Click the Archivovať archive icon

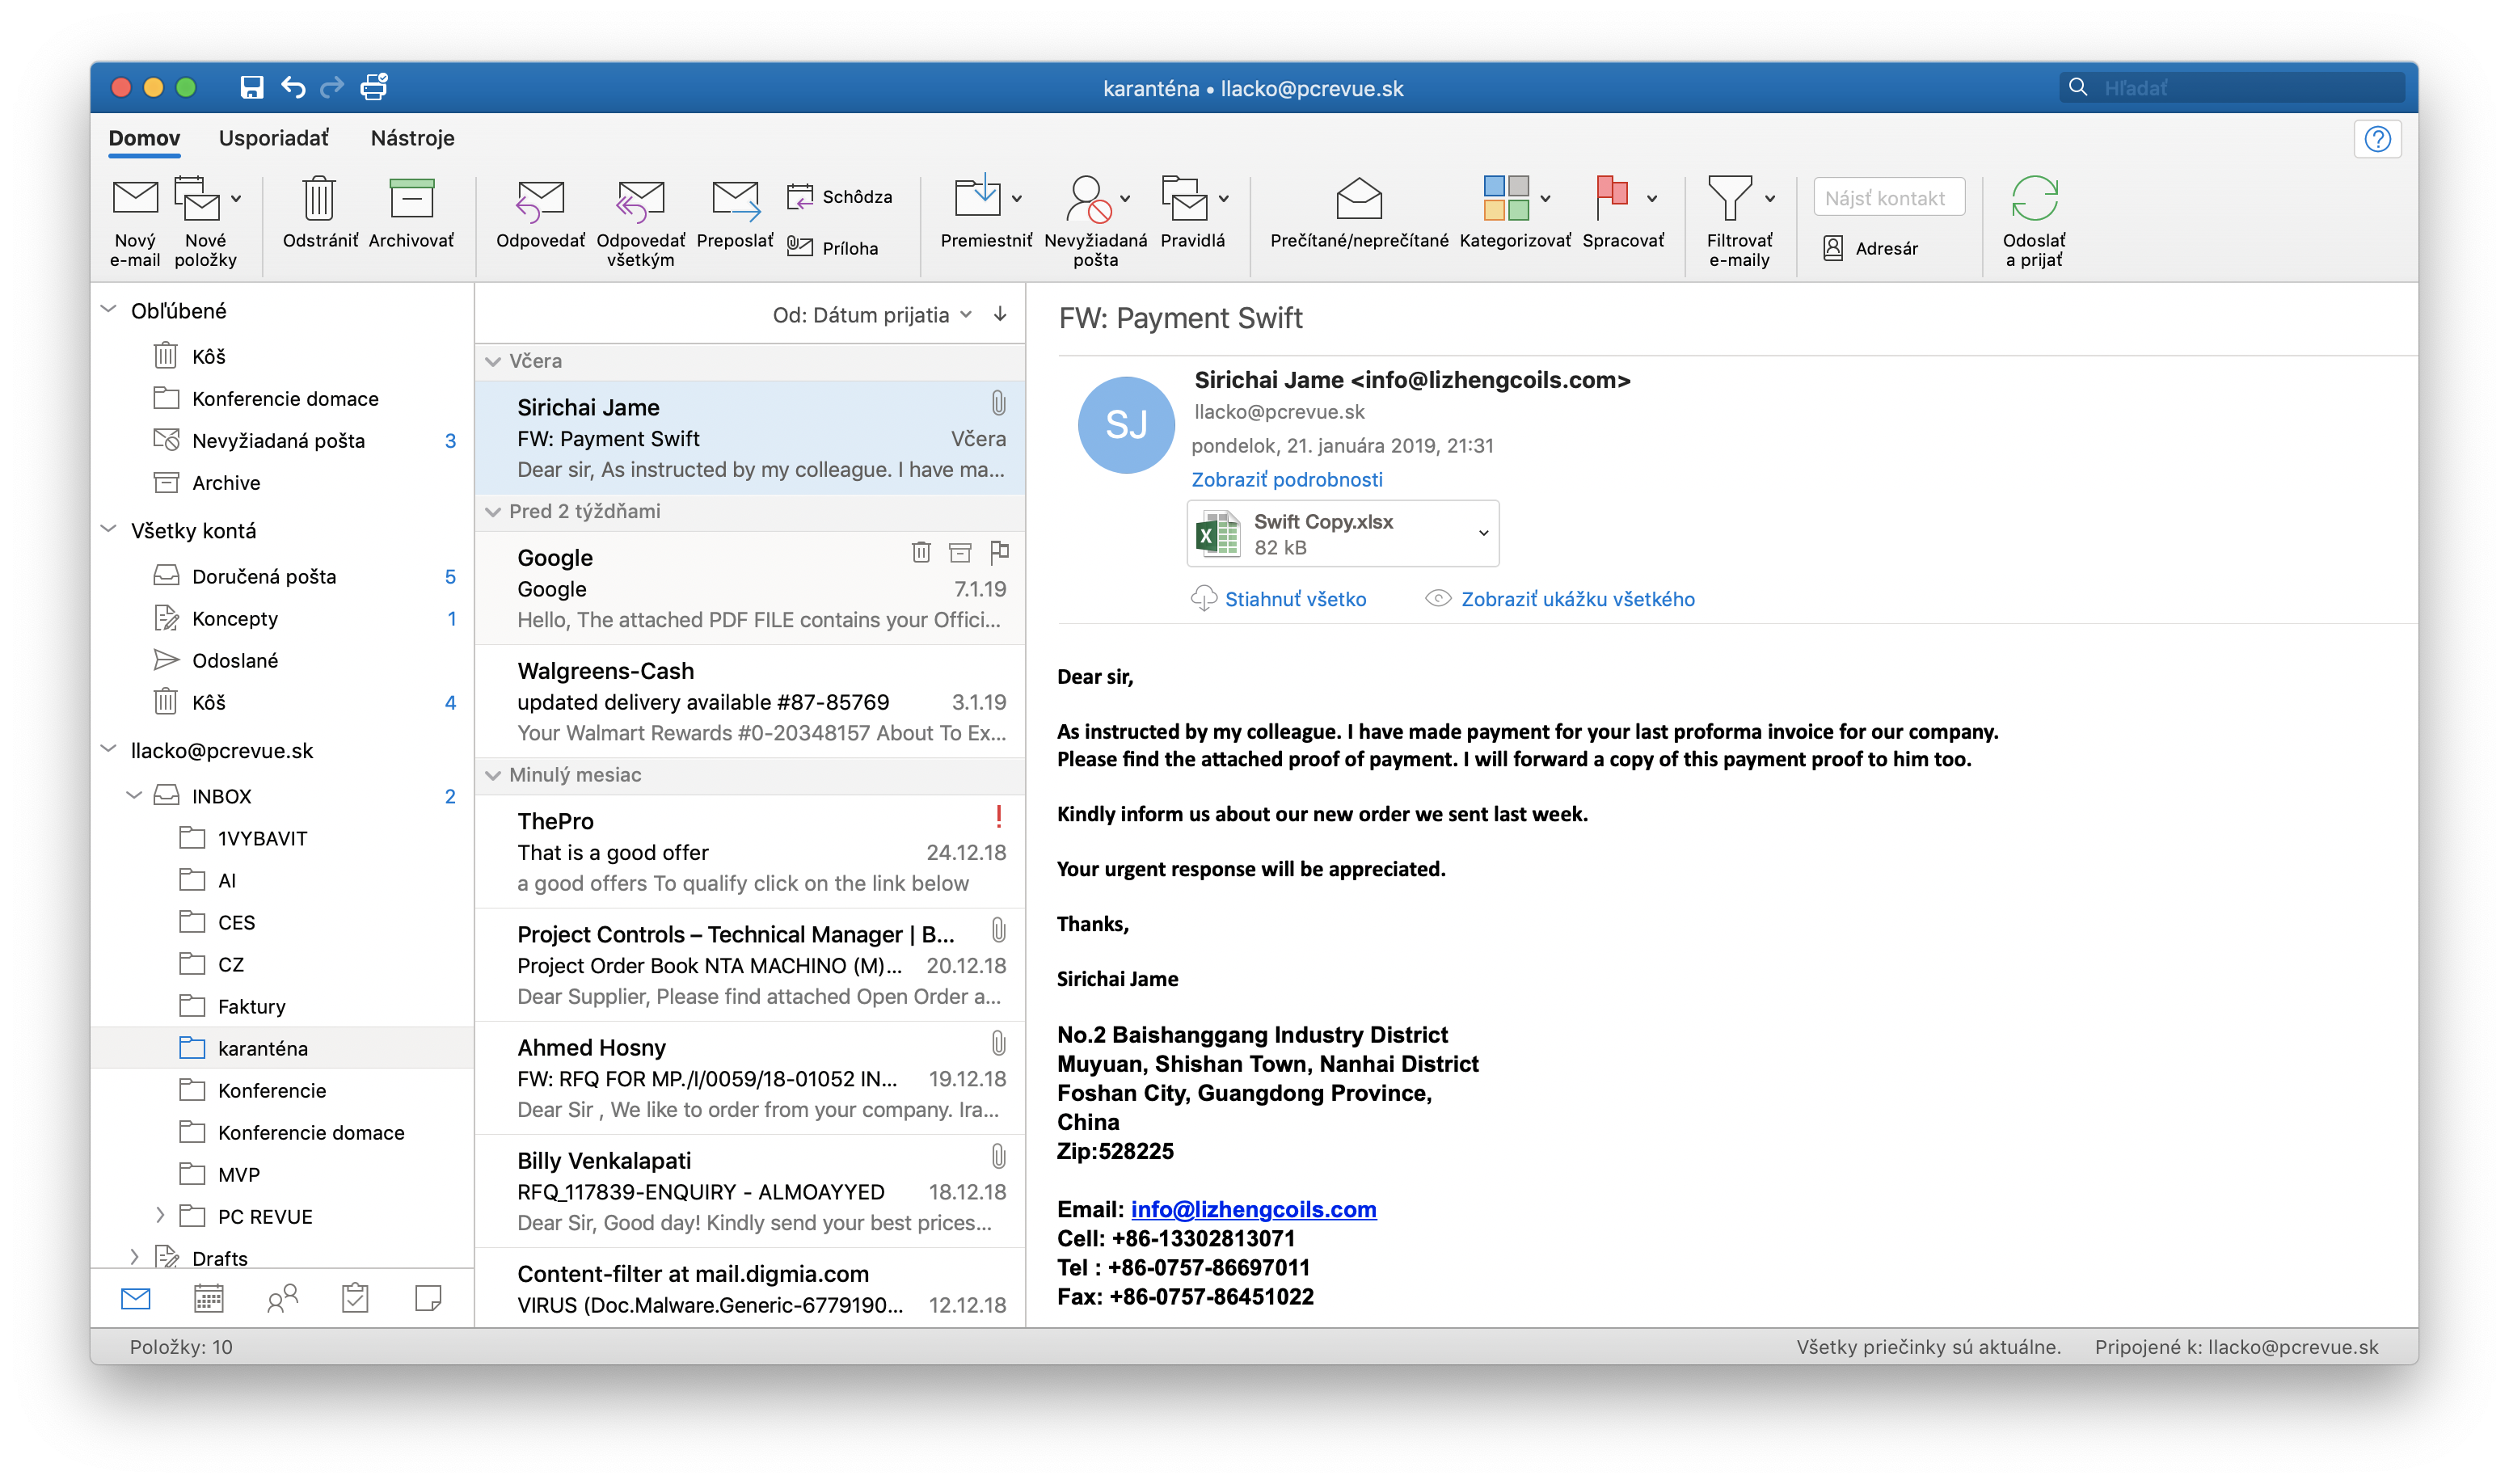pyautogui.click(x=411, y=198)
